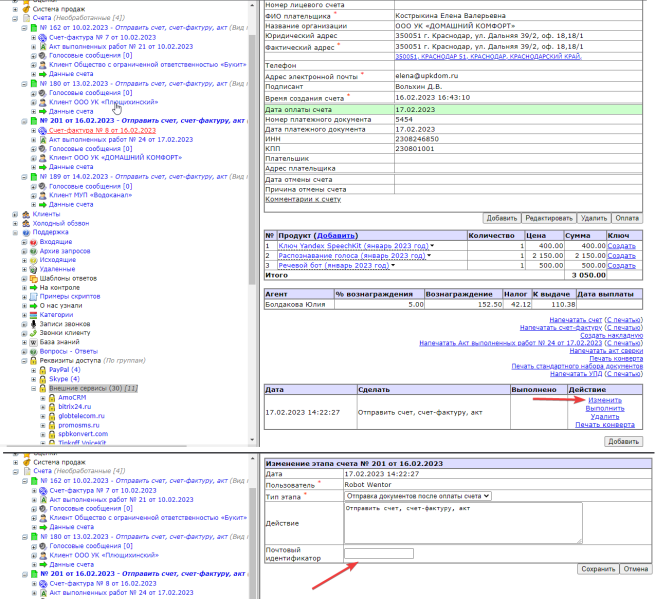Open Печать стандартного набора документов link
The height and width of the screenshot is (599, 655).
coord(577,366)
